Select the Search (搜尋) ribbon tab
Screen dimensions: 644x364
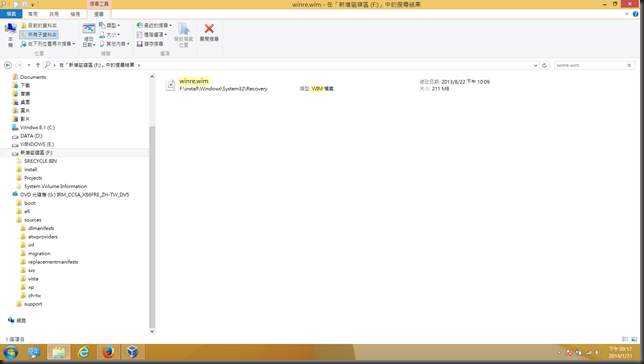click(99, 14)
